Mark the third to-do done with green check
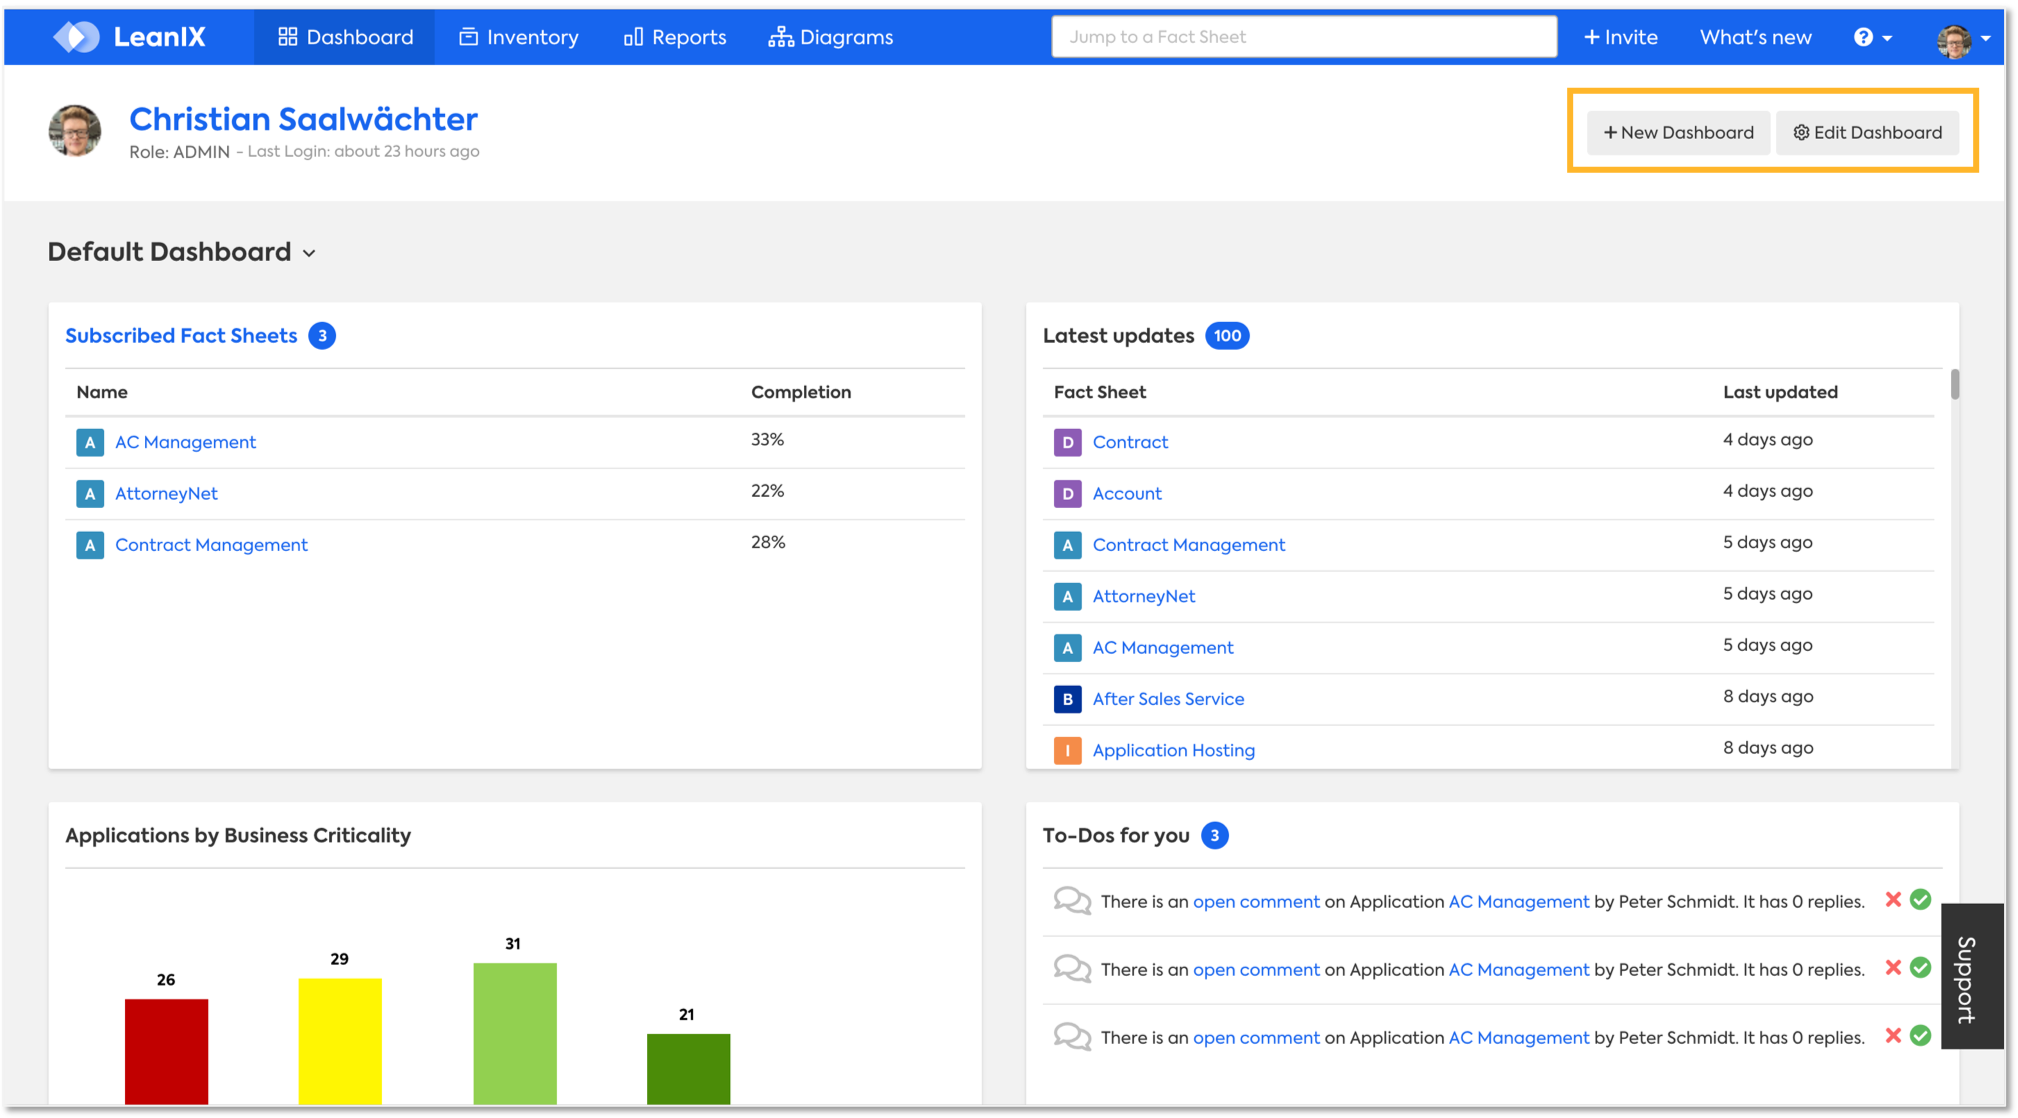 pos(1920,1036)
